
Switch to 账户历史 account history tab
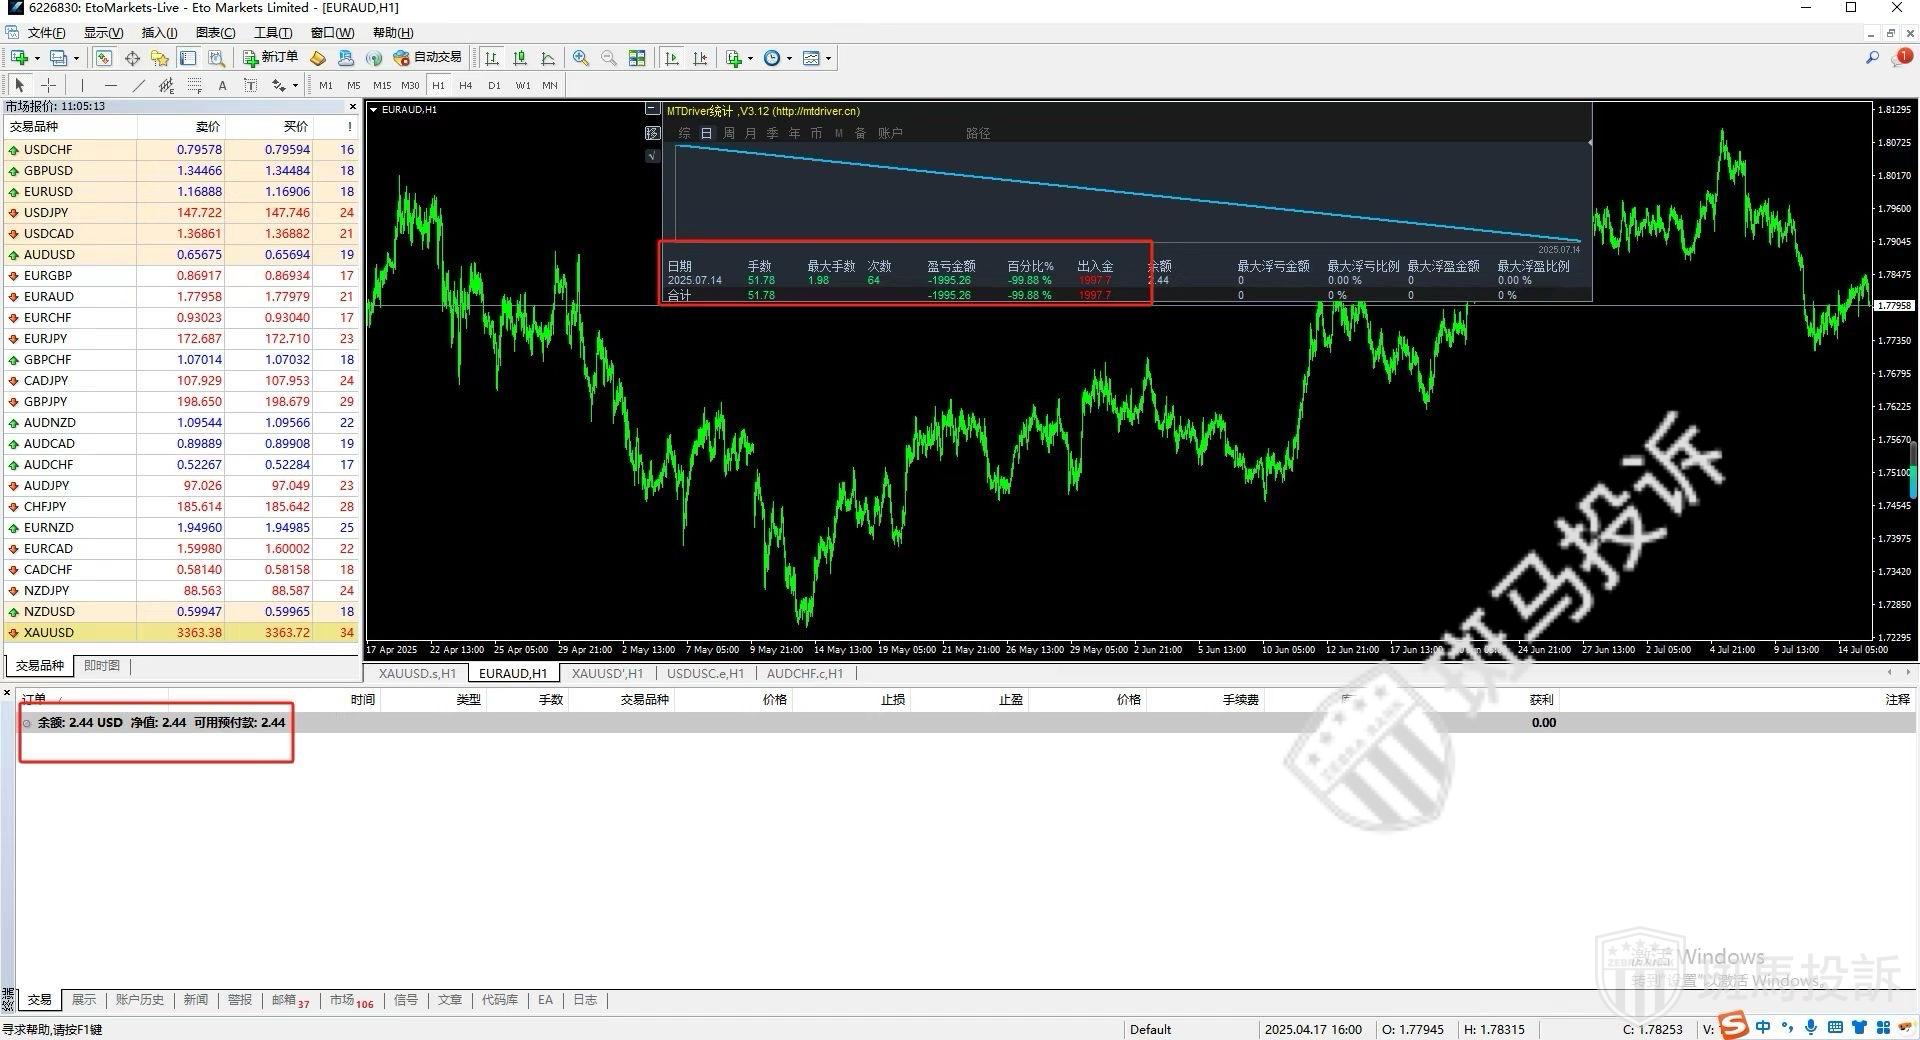[x=139, y=1000]
